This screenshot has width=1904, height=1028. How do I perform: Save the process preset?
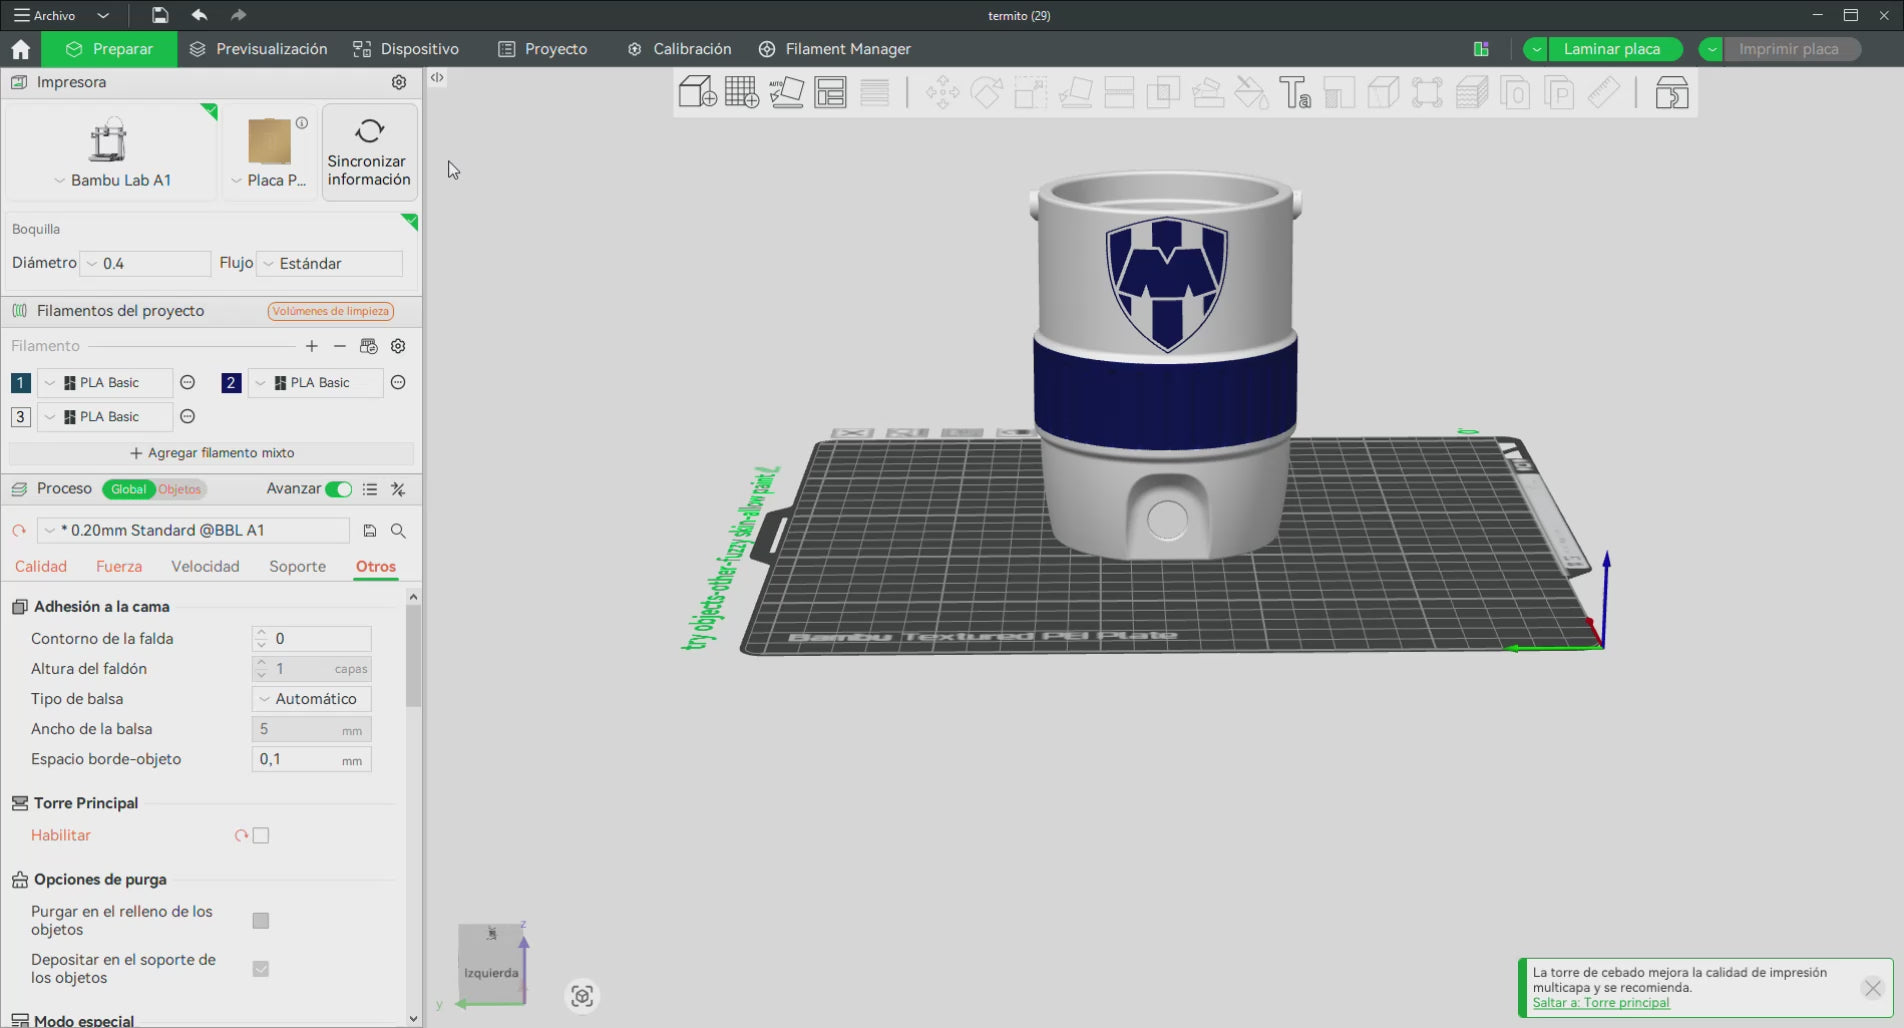tap(370, 531)
